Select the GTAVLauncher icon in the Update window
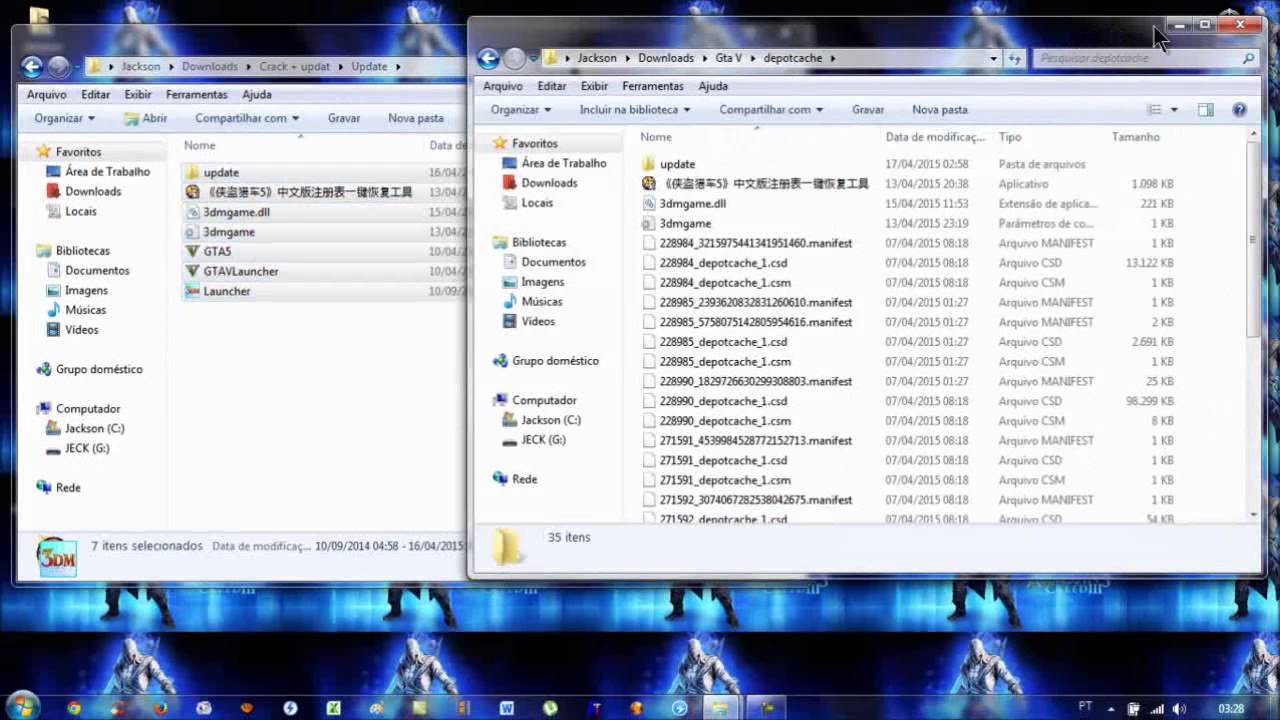 click(x=193, y=272)
